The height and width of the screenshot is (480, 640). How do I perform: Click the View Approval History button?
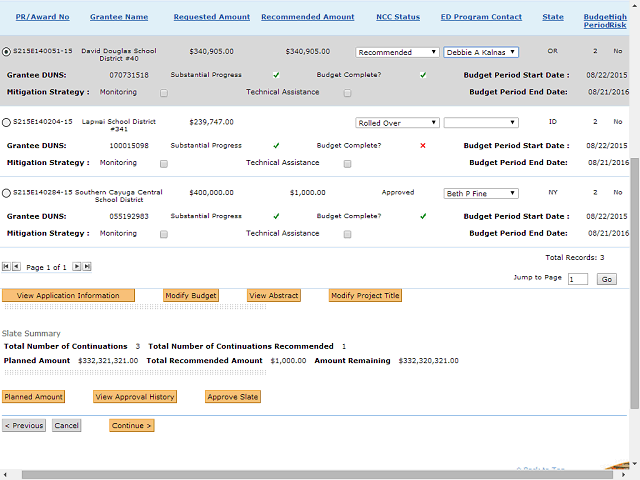[135, 397]
